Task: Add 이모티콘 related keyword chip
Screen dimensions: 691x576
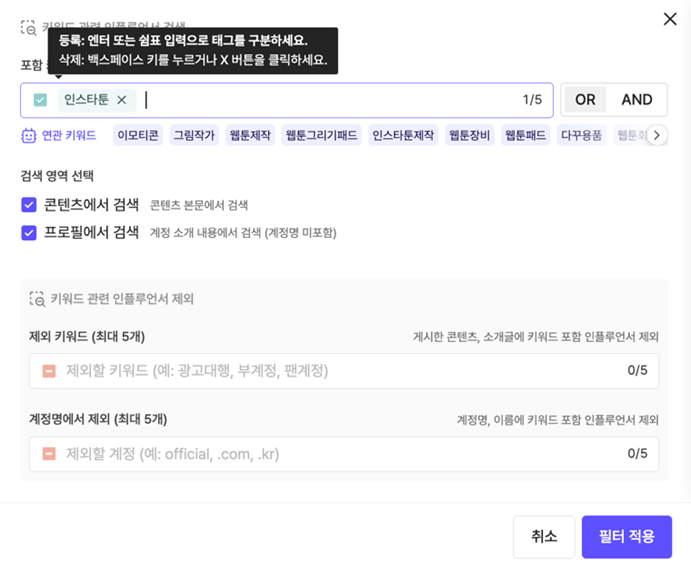Action: pyautogui.click(x=138, y=135)
